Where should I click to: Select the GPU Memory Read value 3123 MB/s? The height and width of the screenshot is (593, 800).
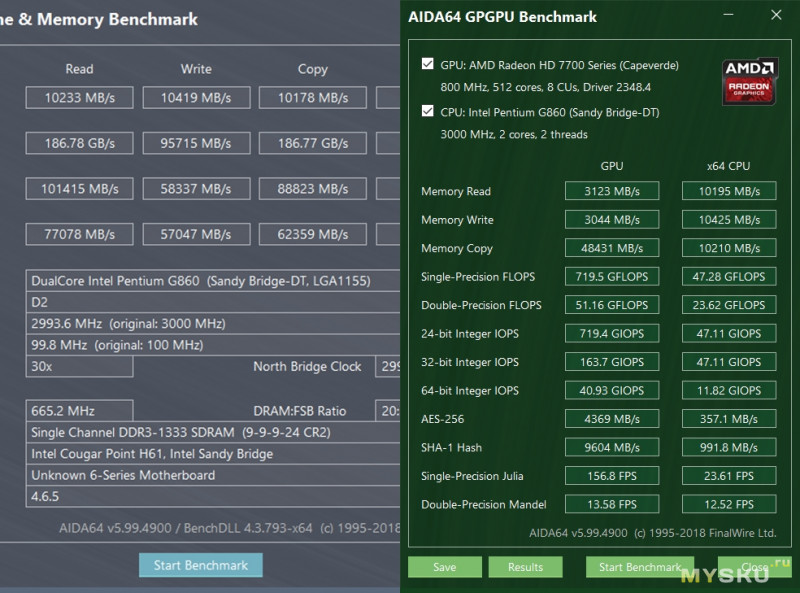click(612, 191)
